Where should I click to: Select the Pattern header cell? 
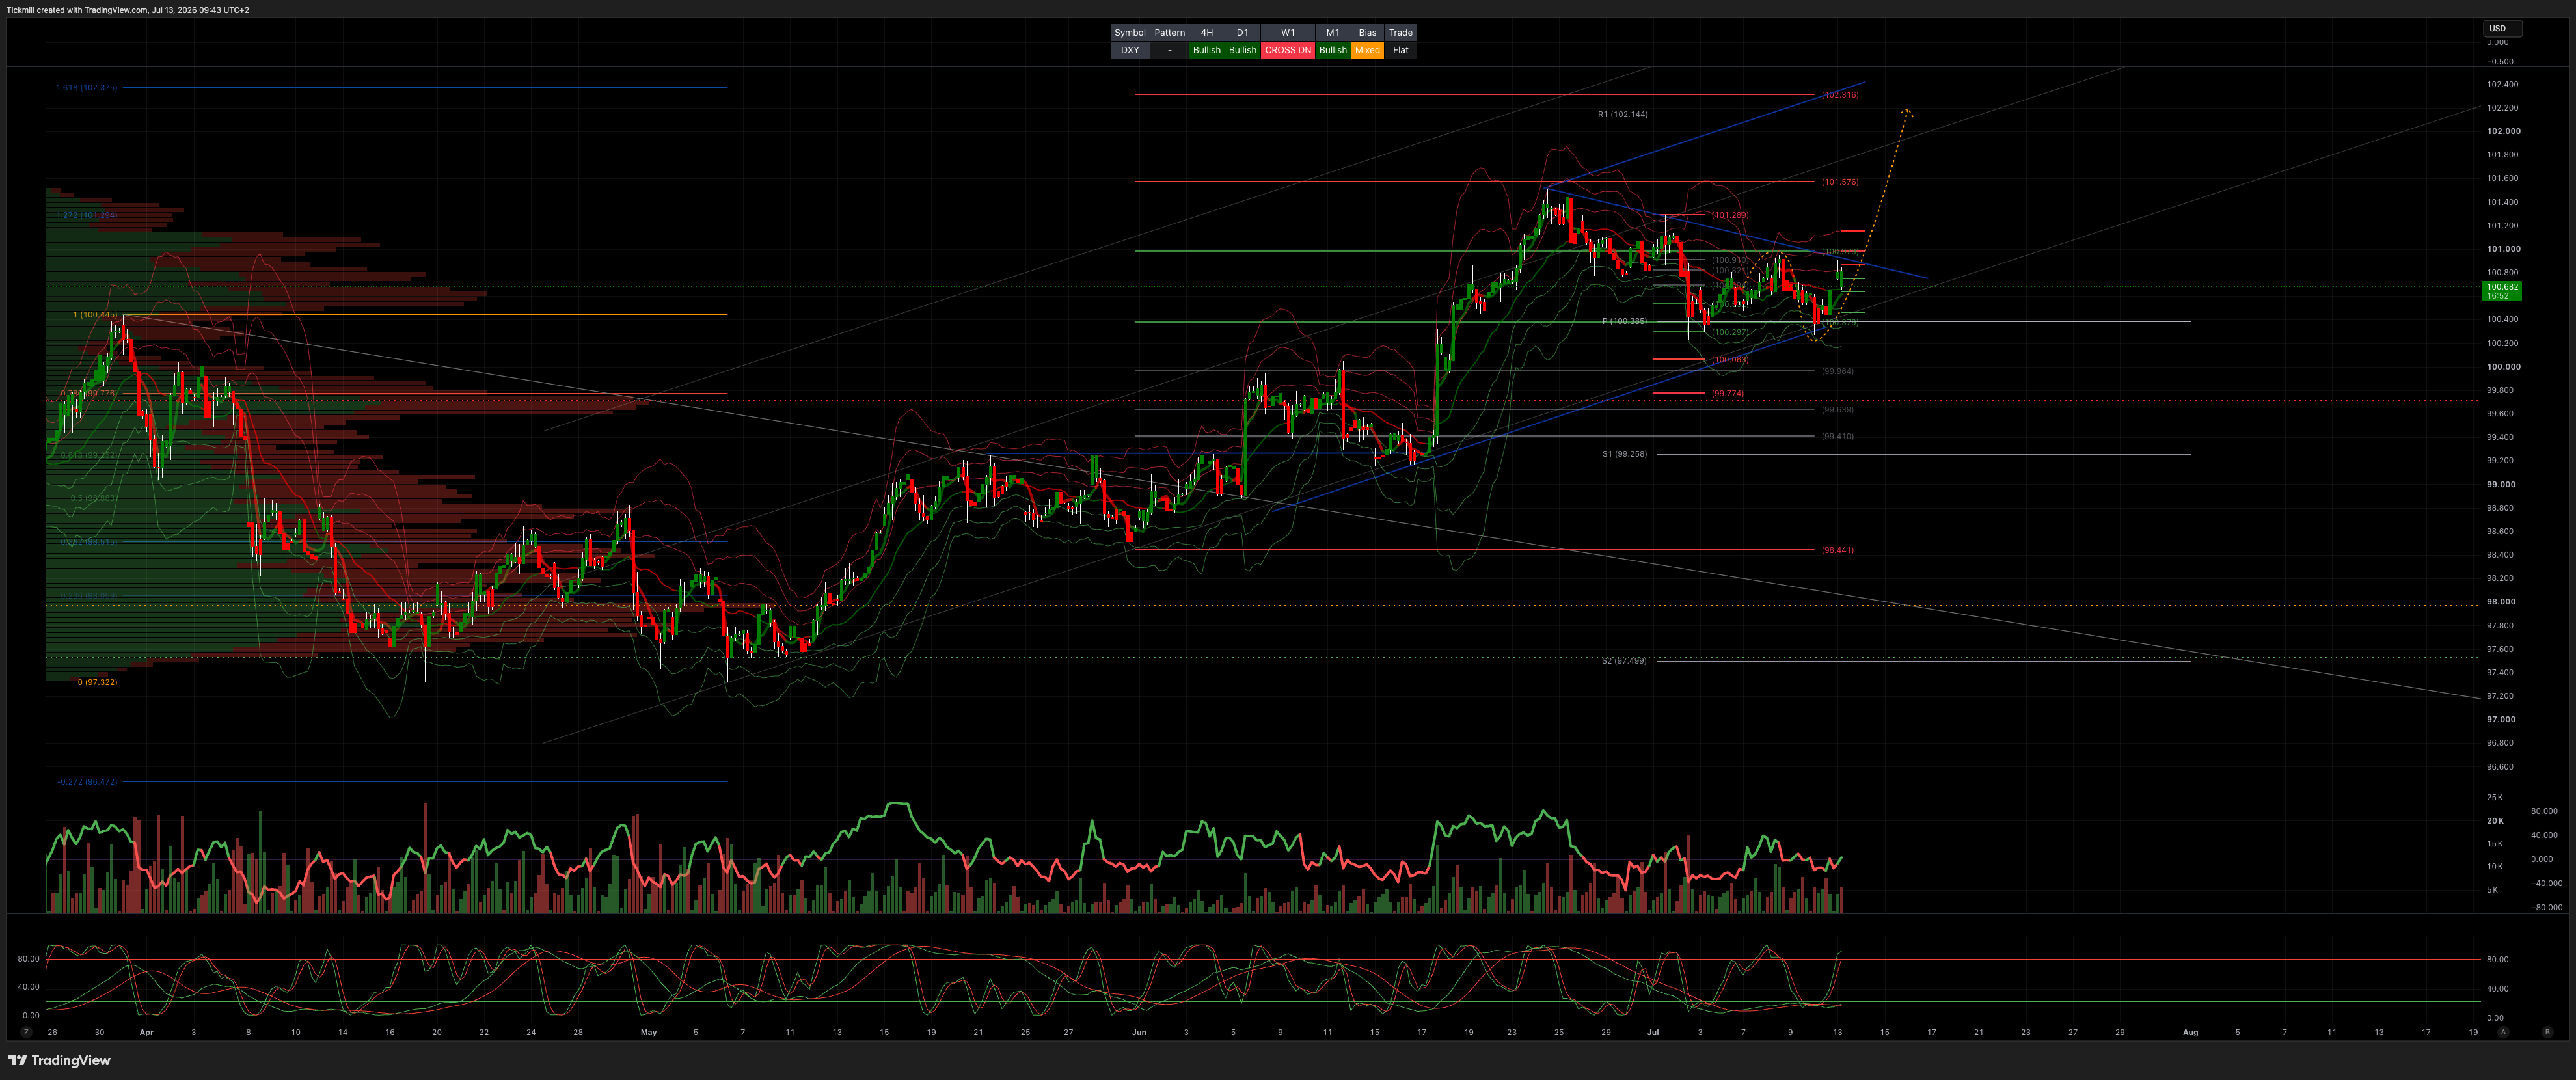[1169, 33]
